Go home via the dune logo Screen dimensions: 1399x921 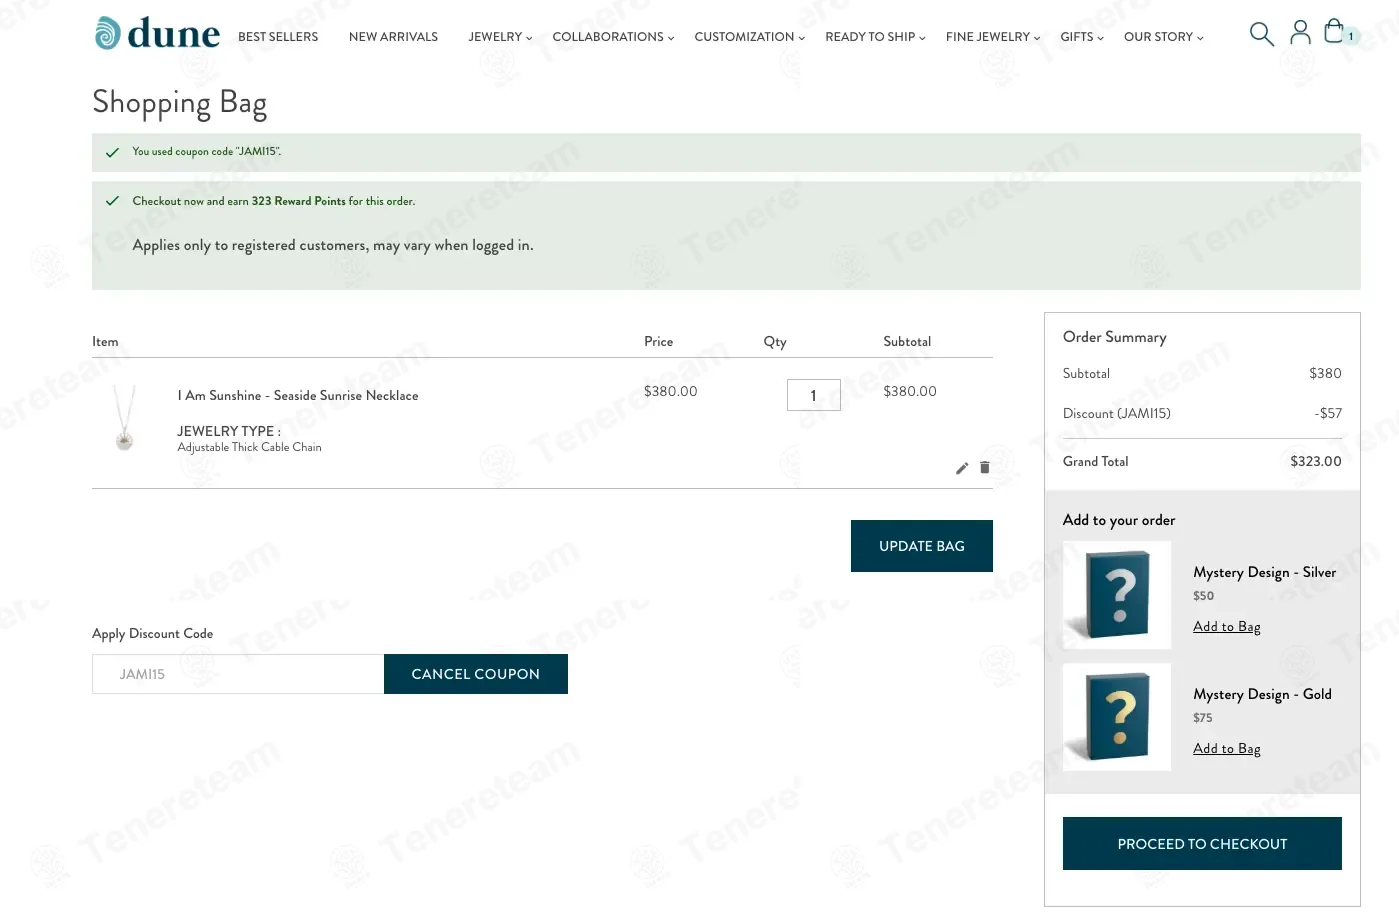[x=157, y=34]
